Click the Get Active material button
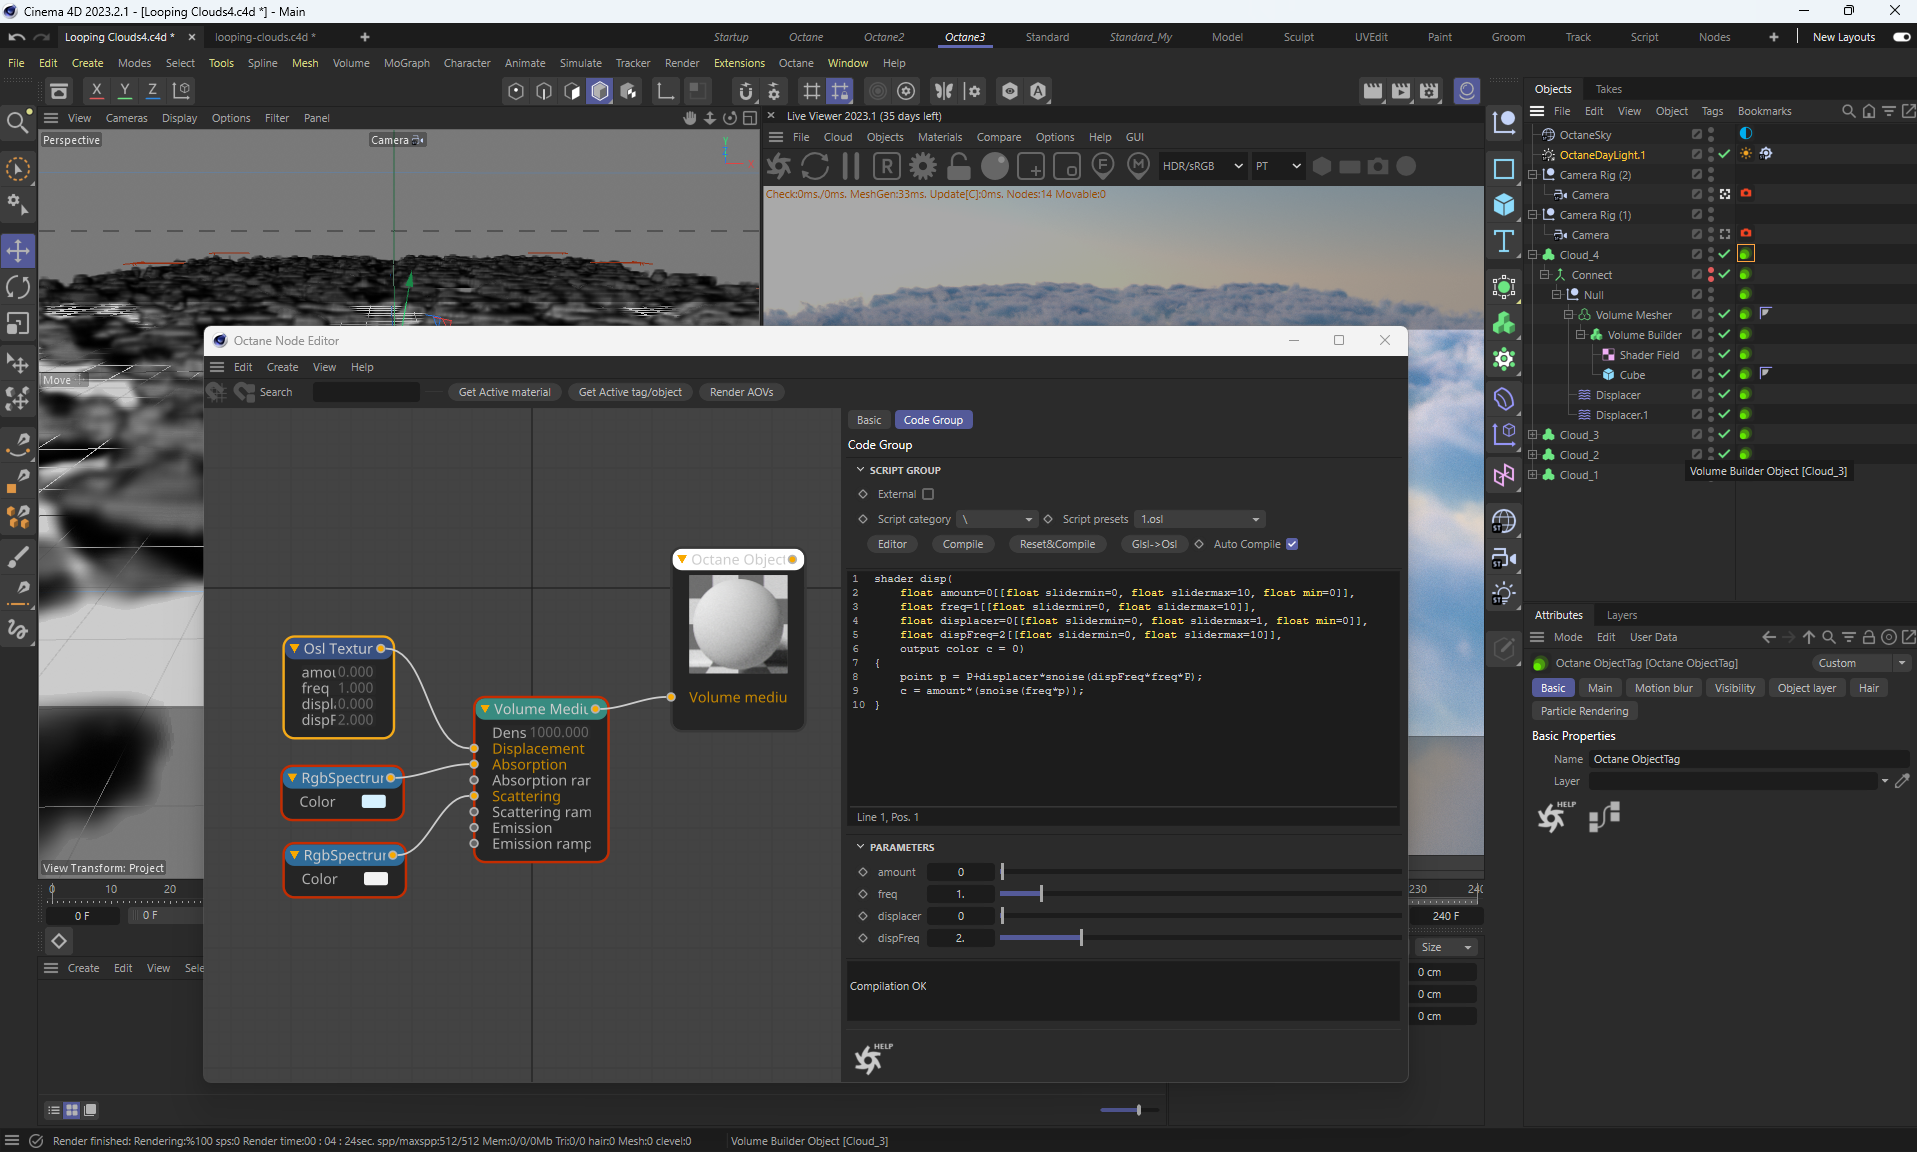The width and height of the screenshot is (1917, 1152). [504, 392]
